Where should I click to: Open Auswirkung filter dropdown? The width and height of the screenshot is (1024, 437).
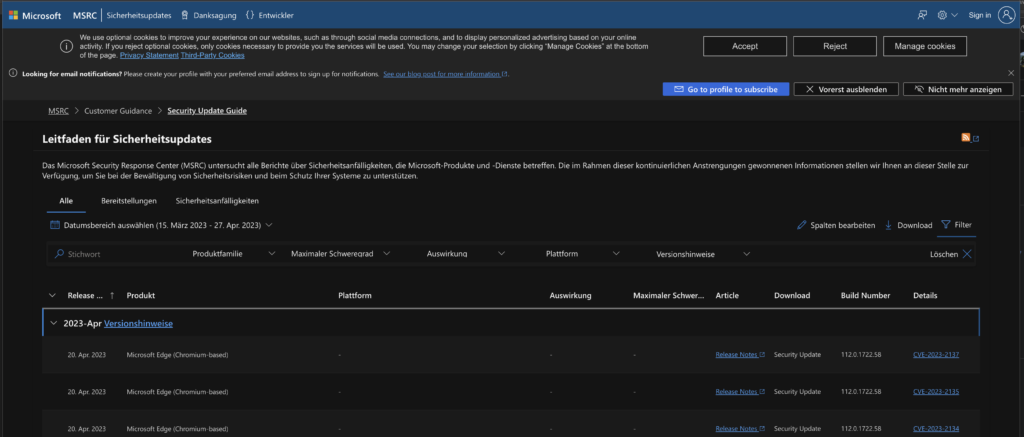pos(466,254)
